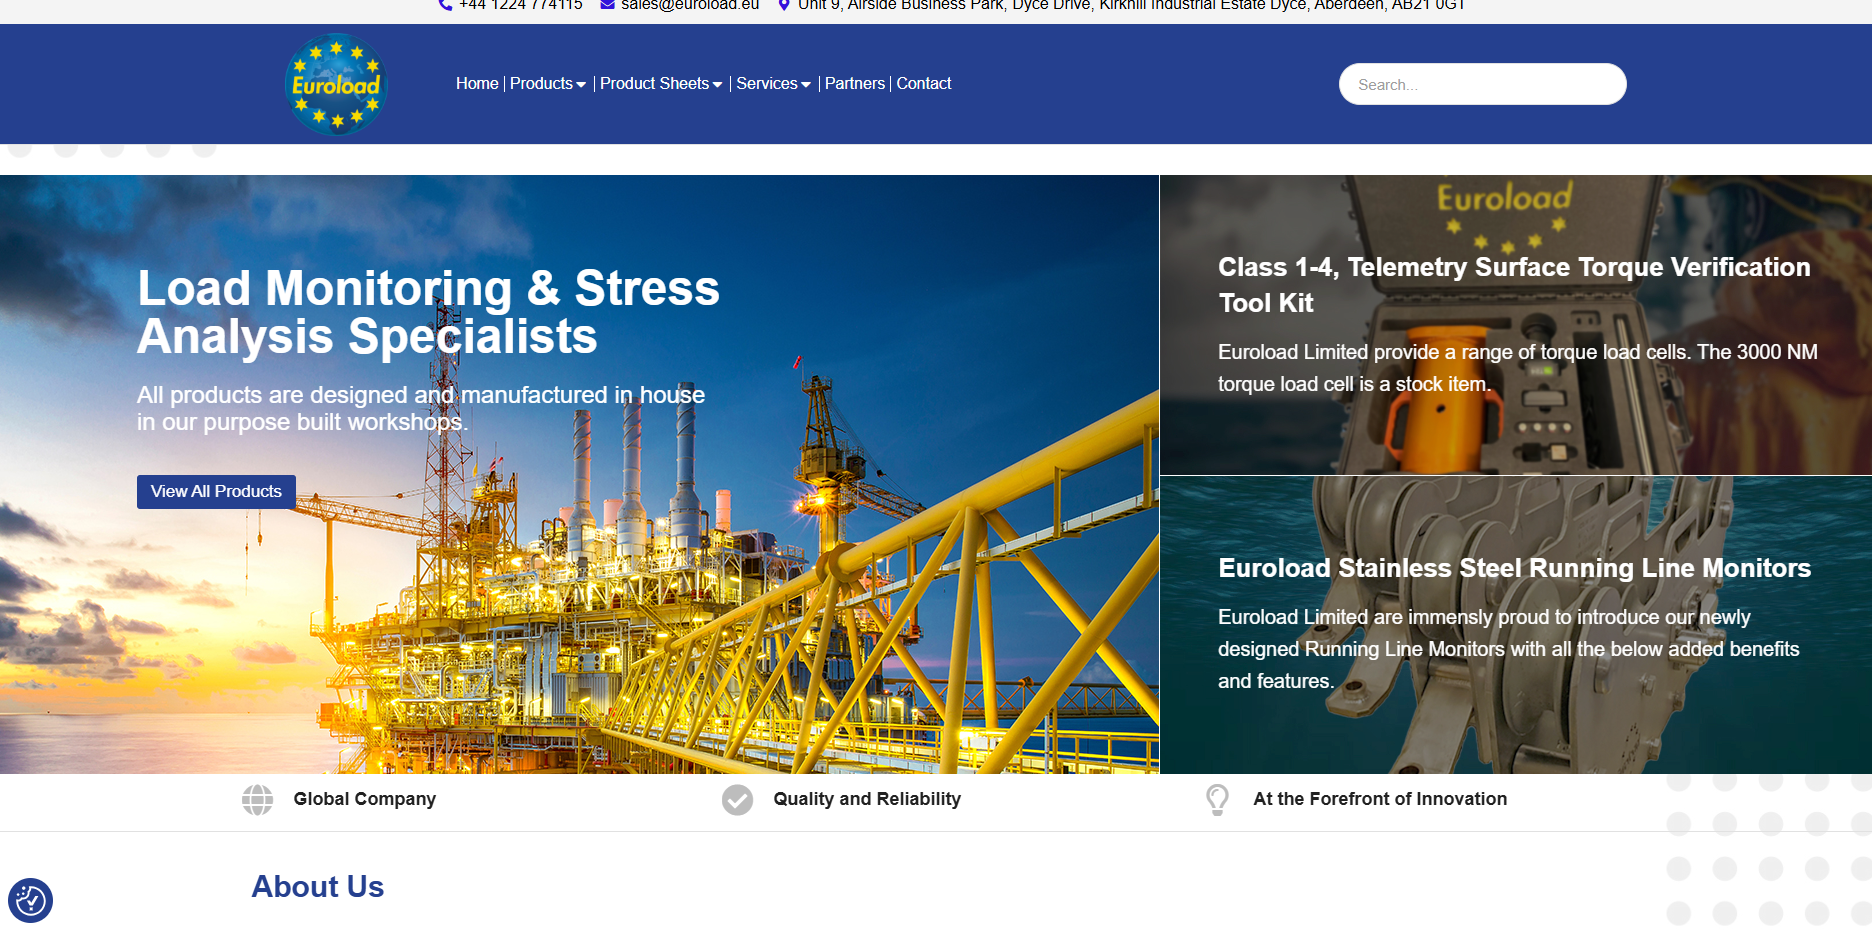Screen dimensions: 1872x932
Task: Click the lightbulb icon beside Innovation
Action: [1217, 800]
